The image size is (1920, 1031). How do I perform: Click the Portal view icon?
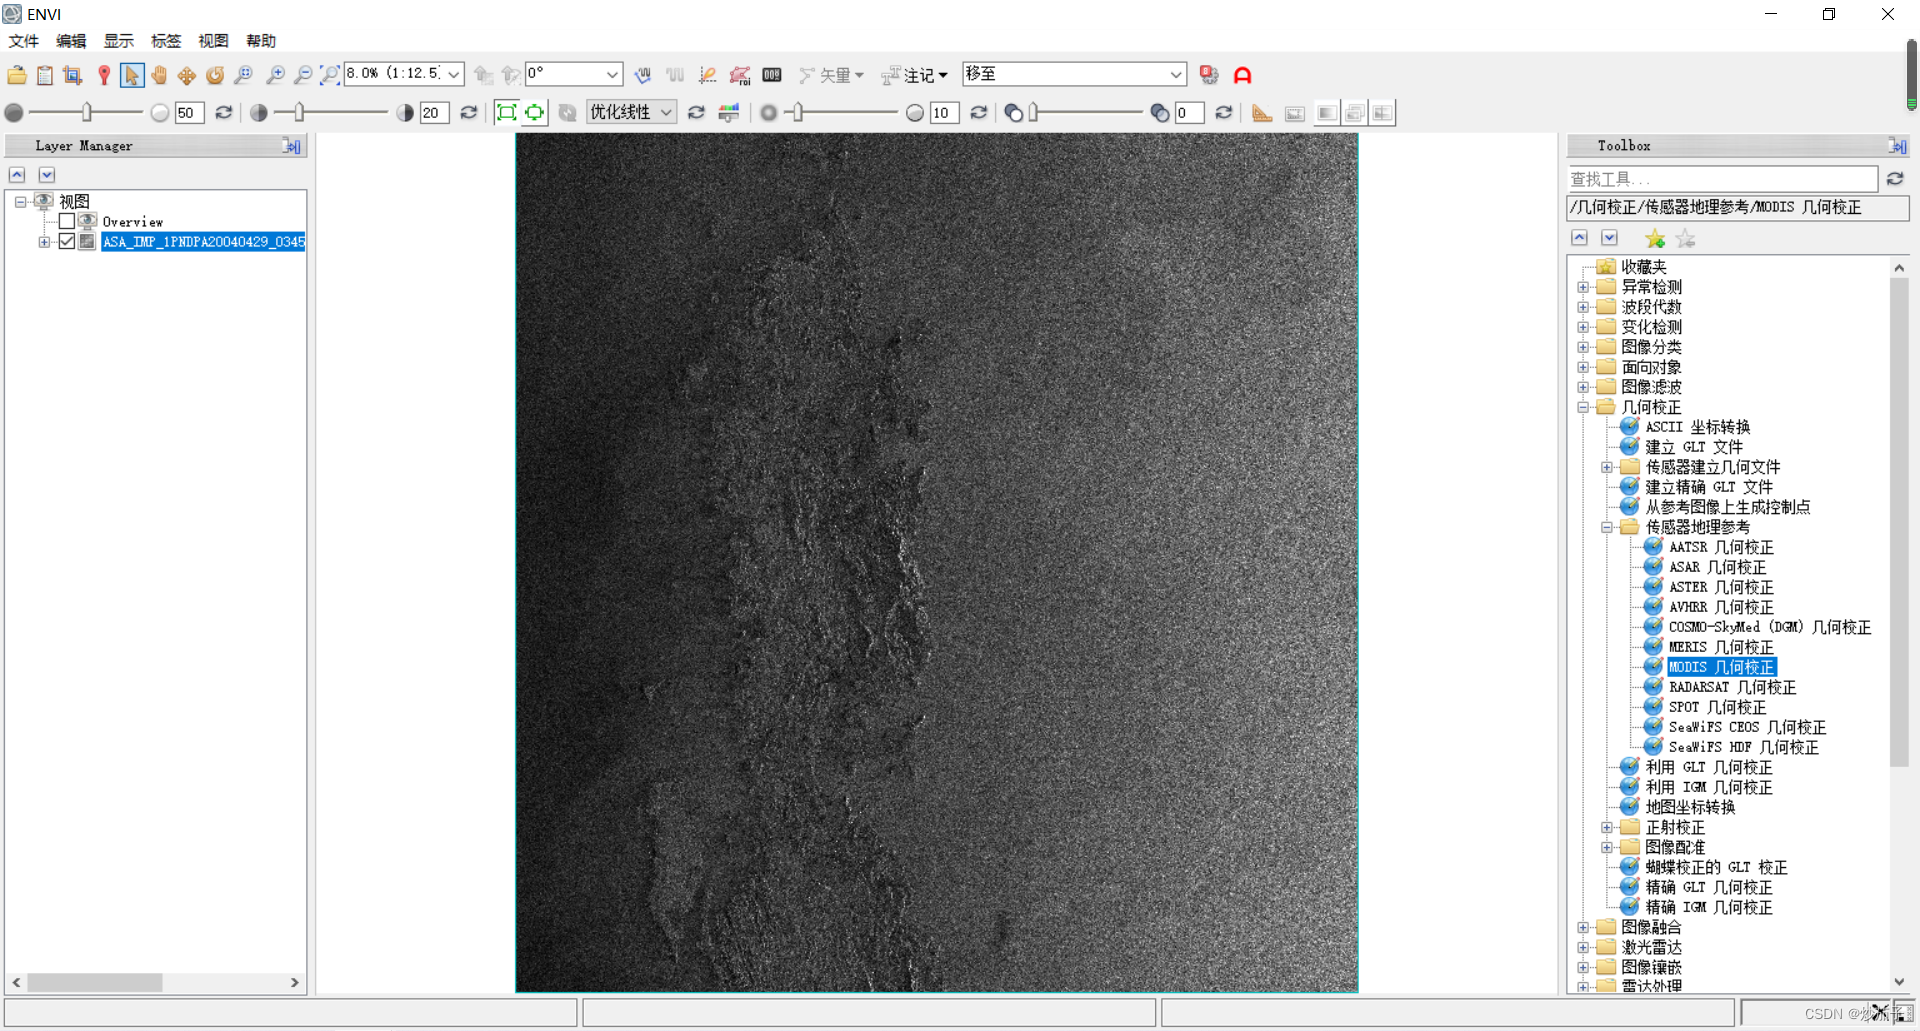pyautogui.click(x=1295, y=113)
